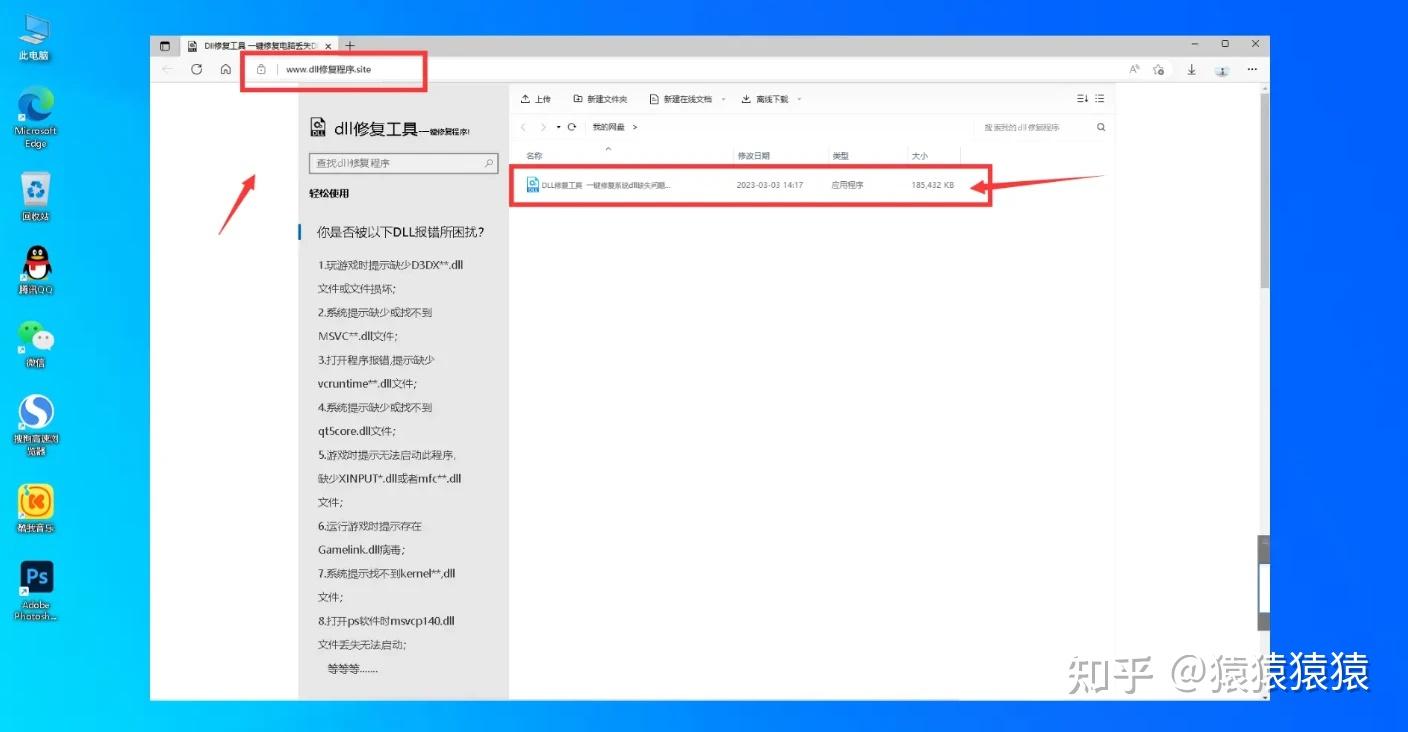Click the search magnifier in file pane
The width and height of the screenshot is (1408, 732).
[x=1101, y=127]
